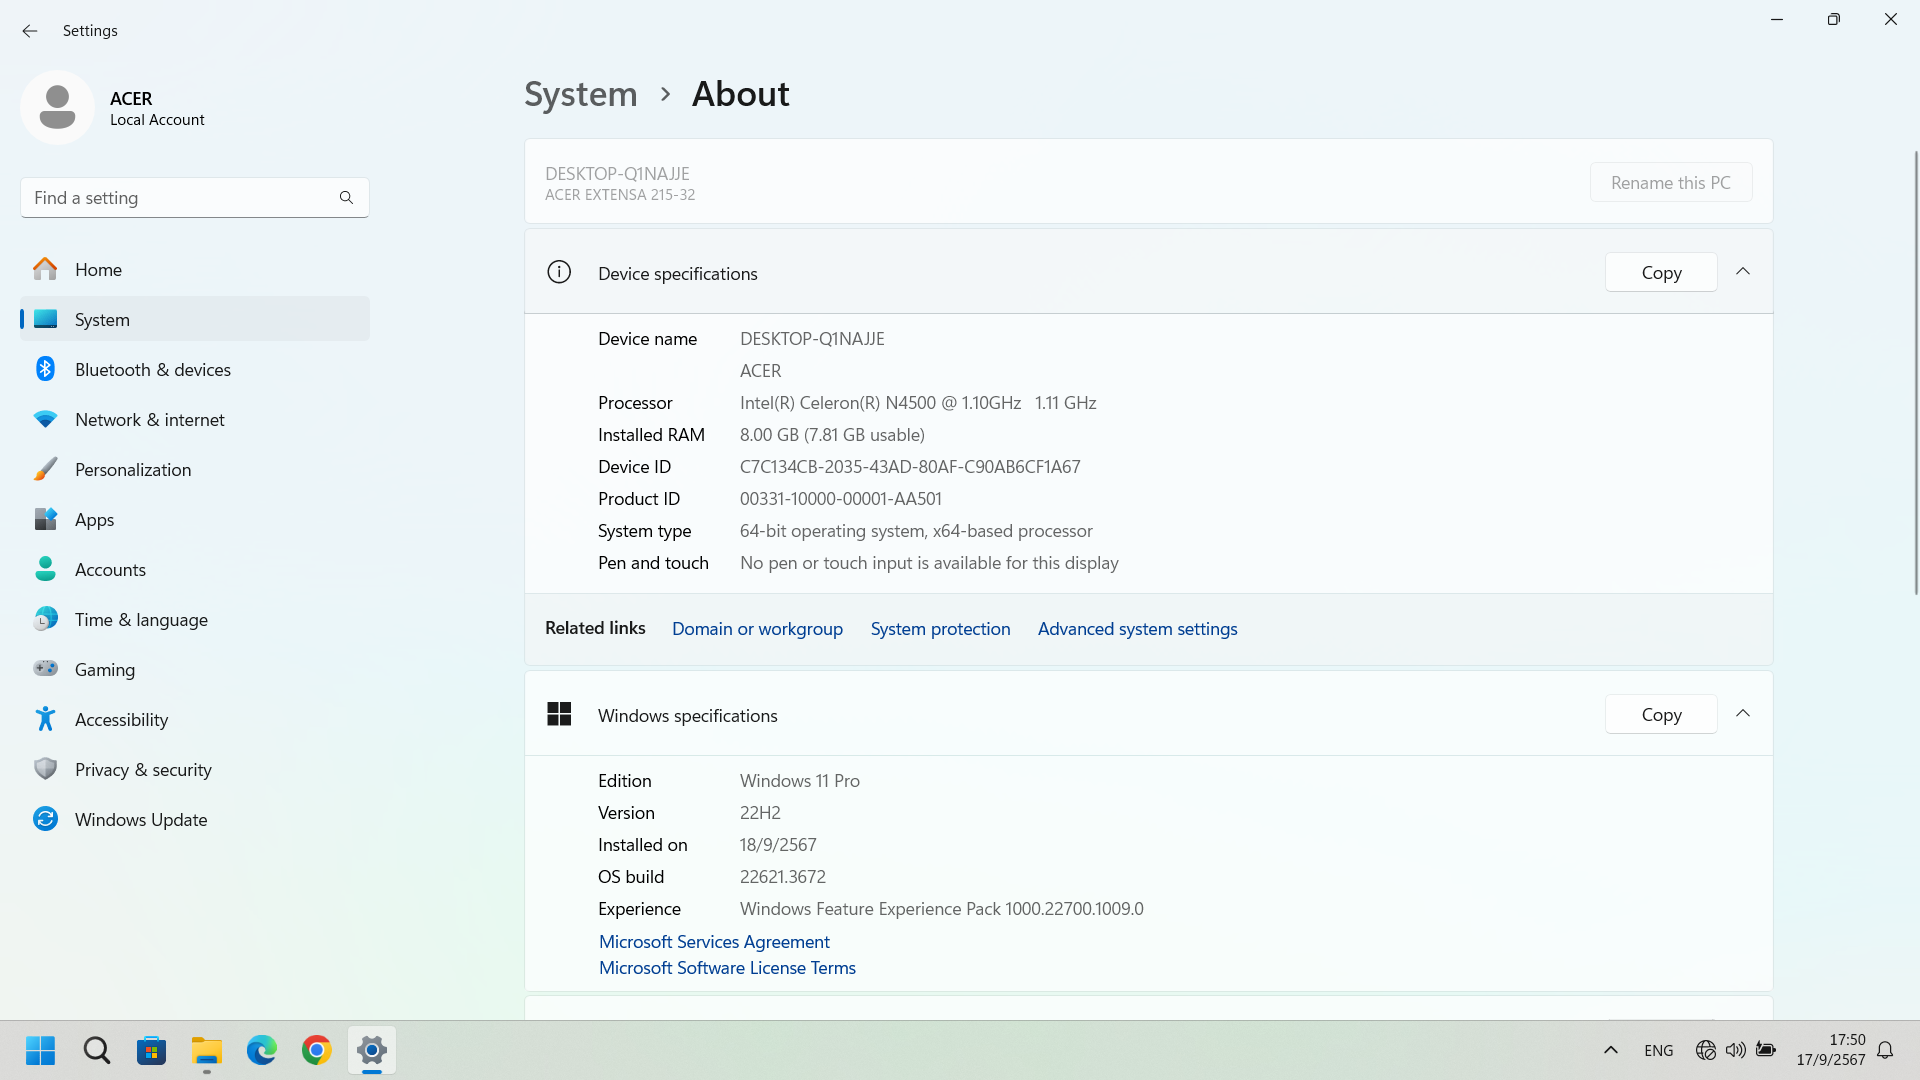Launch Google Chrome from taskbar
This screenshot has height=1080, width=1920.
317,1050
